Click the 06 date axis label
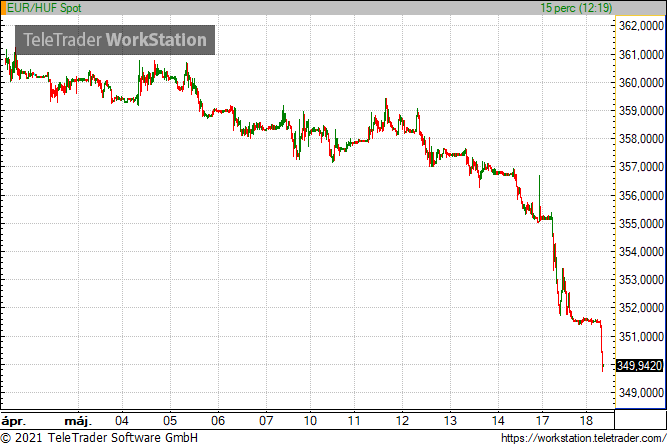This screenshot has height=446, width=667. coord(218,421)
